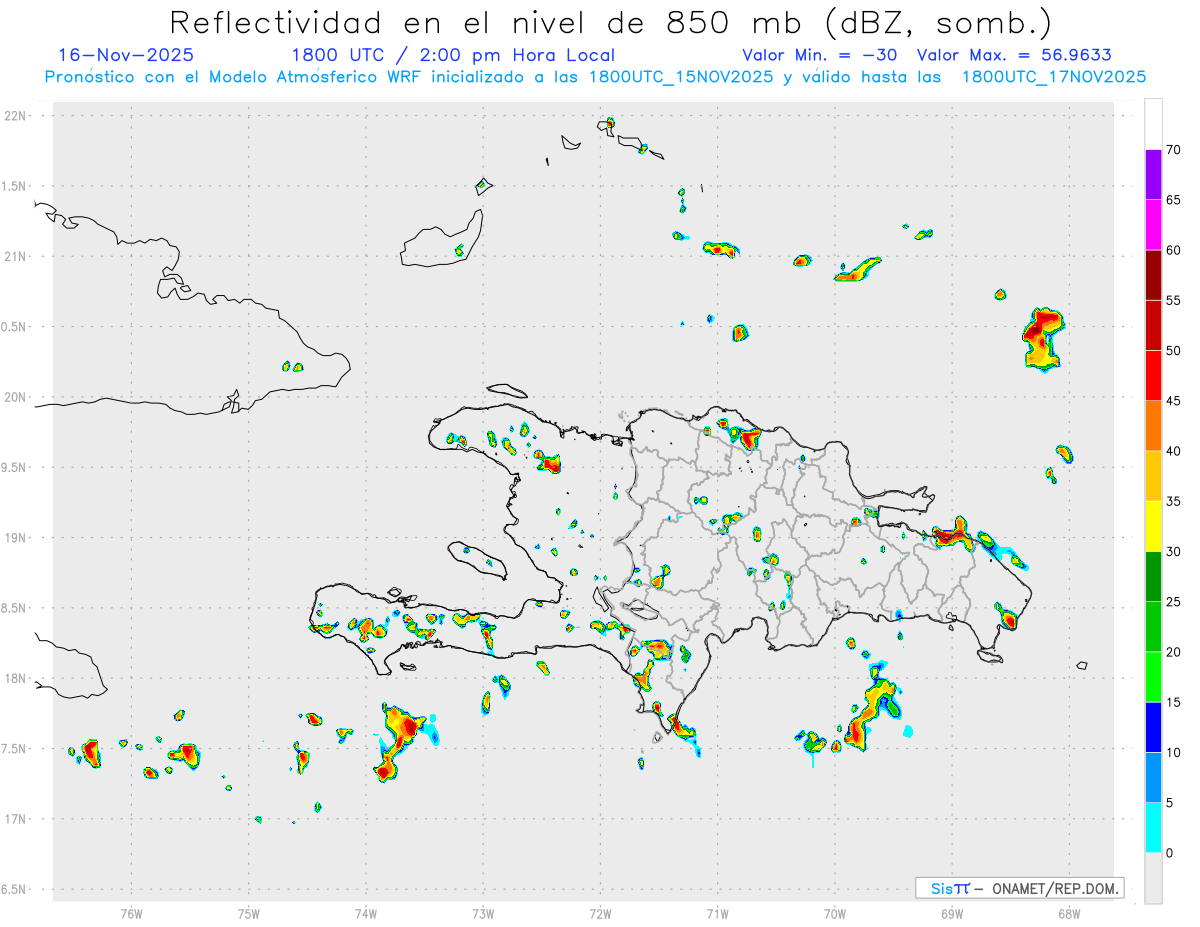This screenshot has width=1200, height=927.
Task: Pick the gold 35-40 dBZ legend swatch
Action: click(x=1153, y=476)
